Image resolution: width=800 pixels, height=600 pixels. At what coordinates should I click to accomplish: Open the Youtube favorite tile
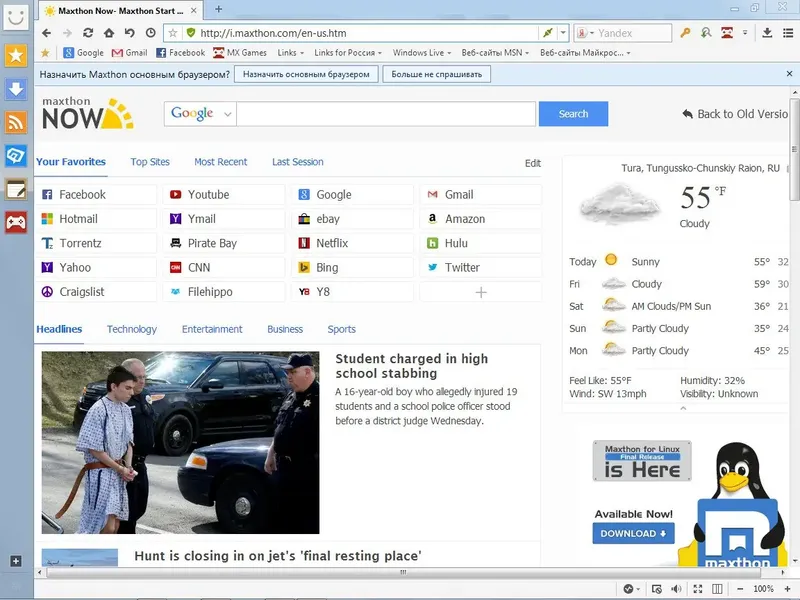click(224, 194)
